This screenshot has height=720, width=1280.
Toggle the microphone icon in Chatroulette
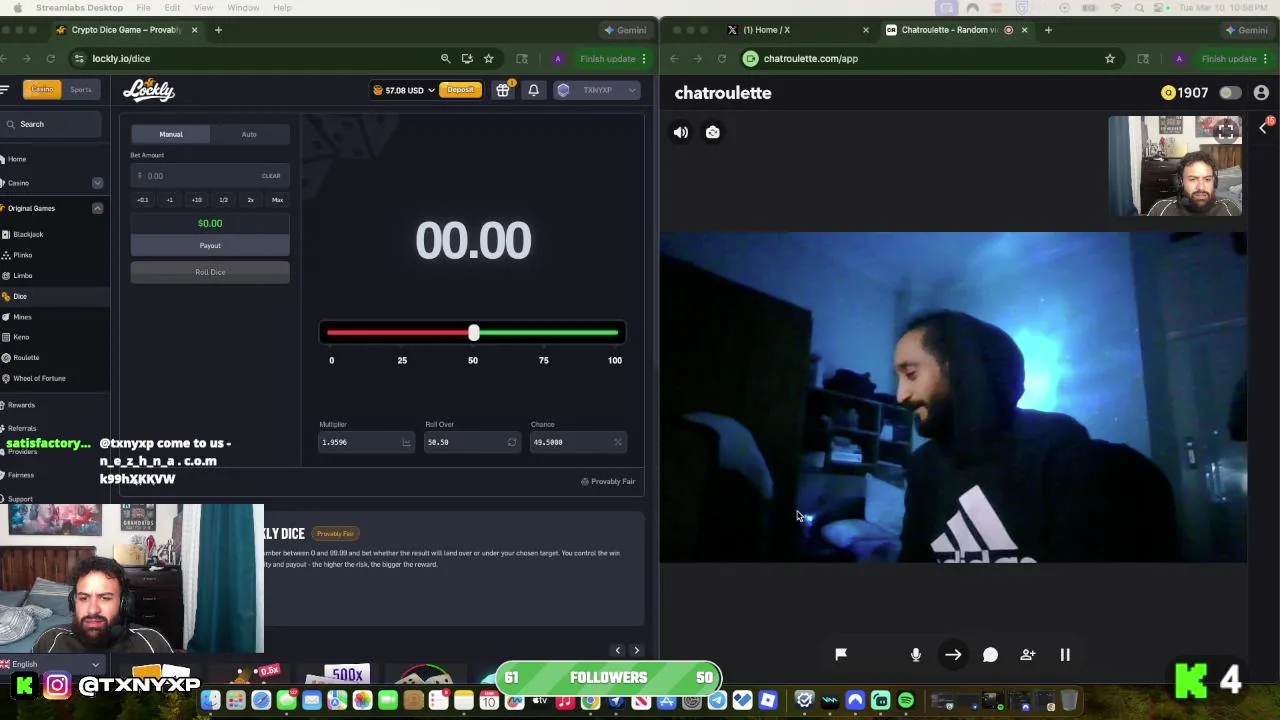[x=916, y=654]
